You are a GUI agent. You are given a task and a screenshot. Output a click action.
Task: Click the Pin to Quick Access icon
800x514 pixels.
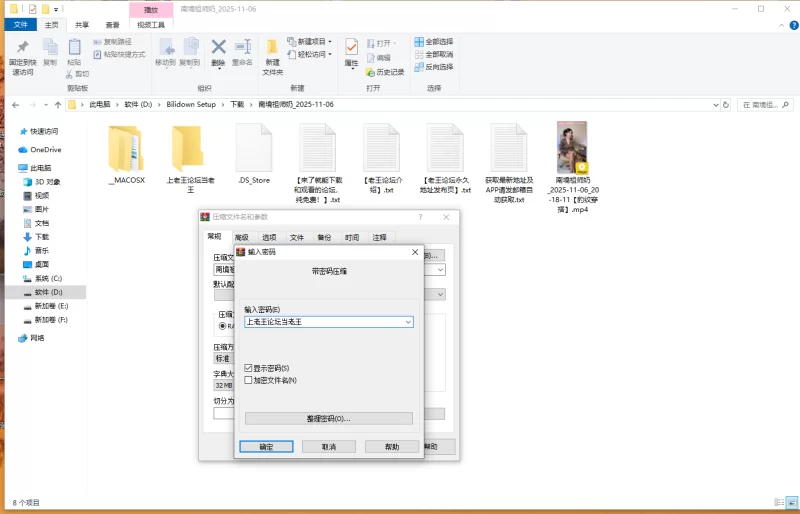coord(22,51)
